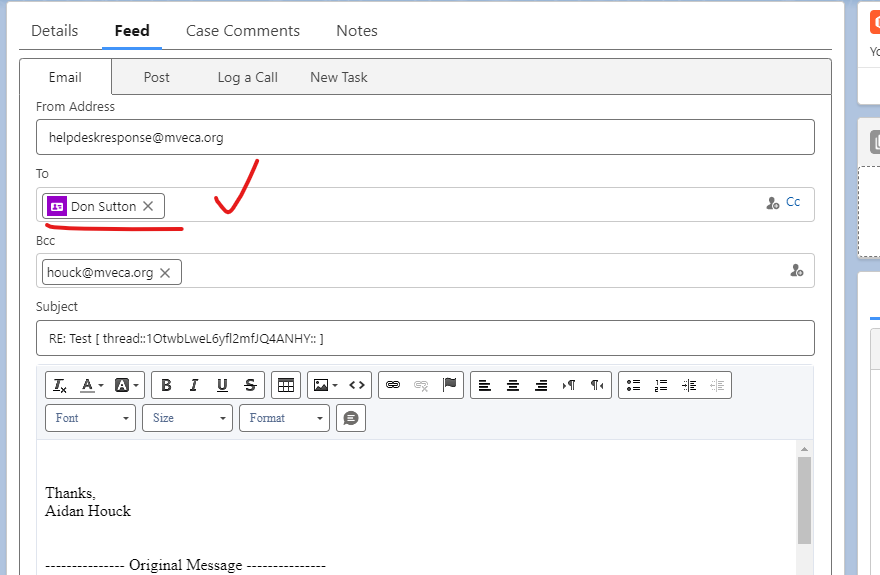
Task: Insert a bulleted list
Action: pos(633,385)
